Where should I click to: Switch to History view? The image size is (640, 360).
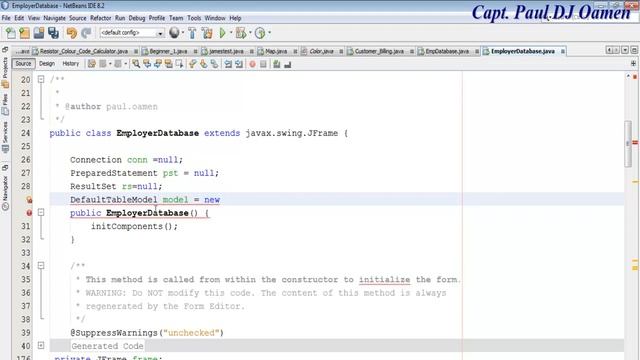(x=71, y=64)
